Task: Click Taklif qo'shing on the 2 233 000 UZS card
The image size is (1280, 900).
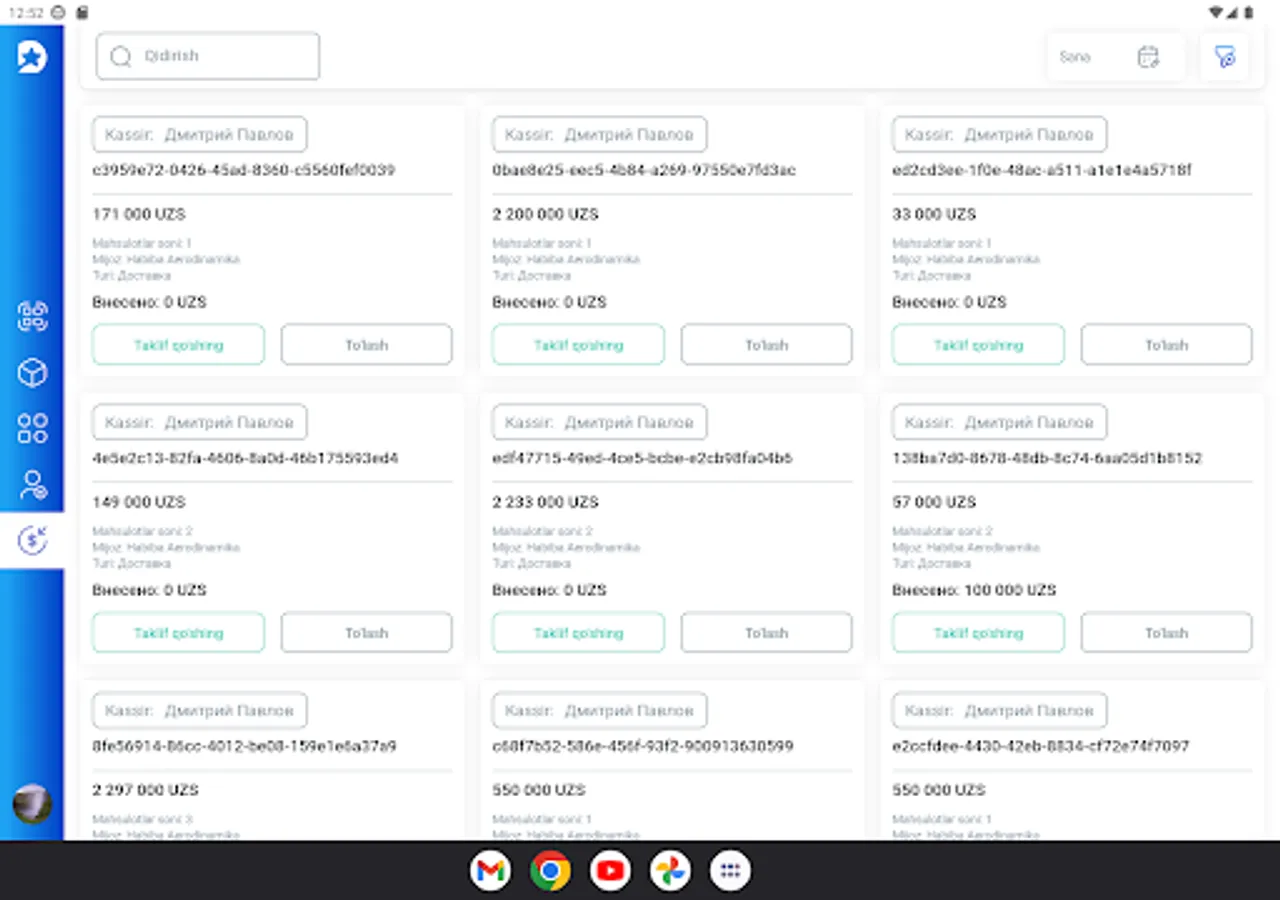Action: coord(578,633)
